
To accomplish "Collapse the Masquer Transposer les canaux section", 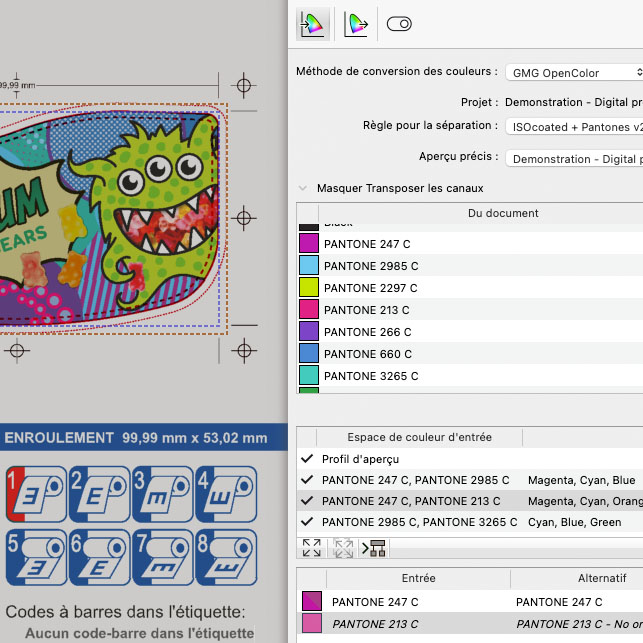I will [x=303, y=188].
